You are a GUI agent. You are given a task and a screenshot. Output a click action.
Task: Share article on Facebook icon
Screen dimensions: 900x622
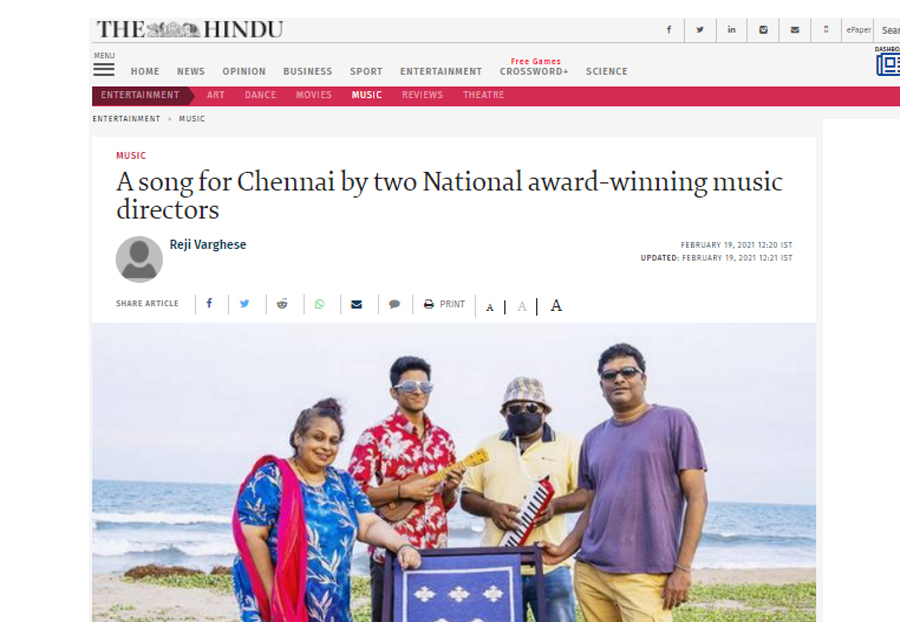click(x=210, y=304)
